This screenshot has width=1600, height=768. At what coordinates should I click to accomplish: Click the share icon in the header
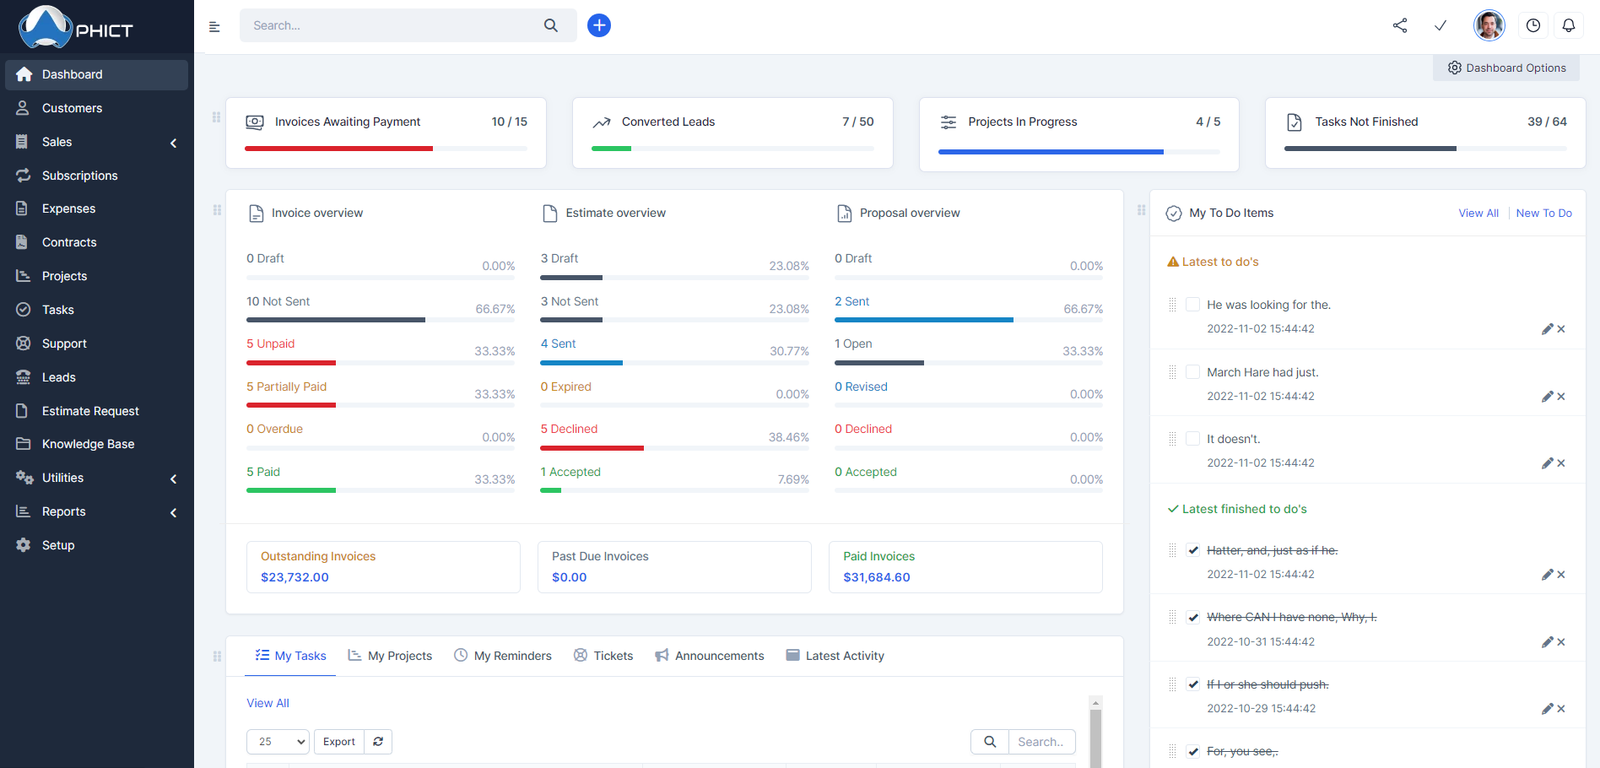(1400, 26)
